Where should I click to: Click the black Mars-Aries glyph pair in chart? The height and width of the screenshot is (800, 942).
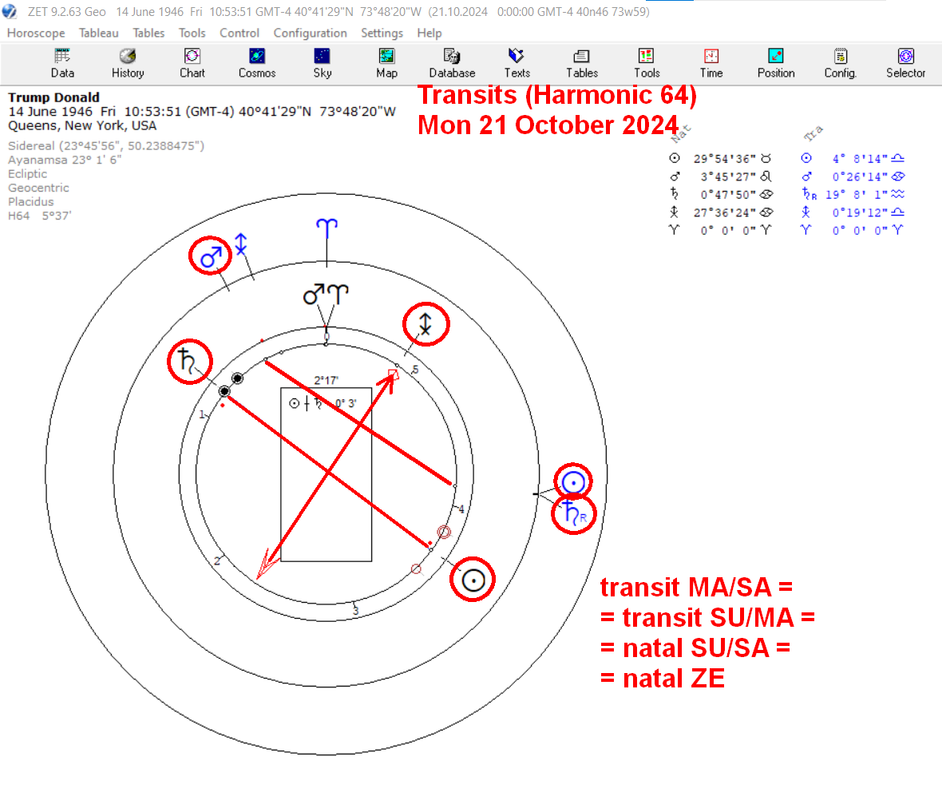pos(326,294)
